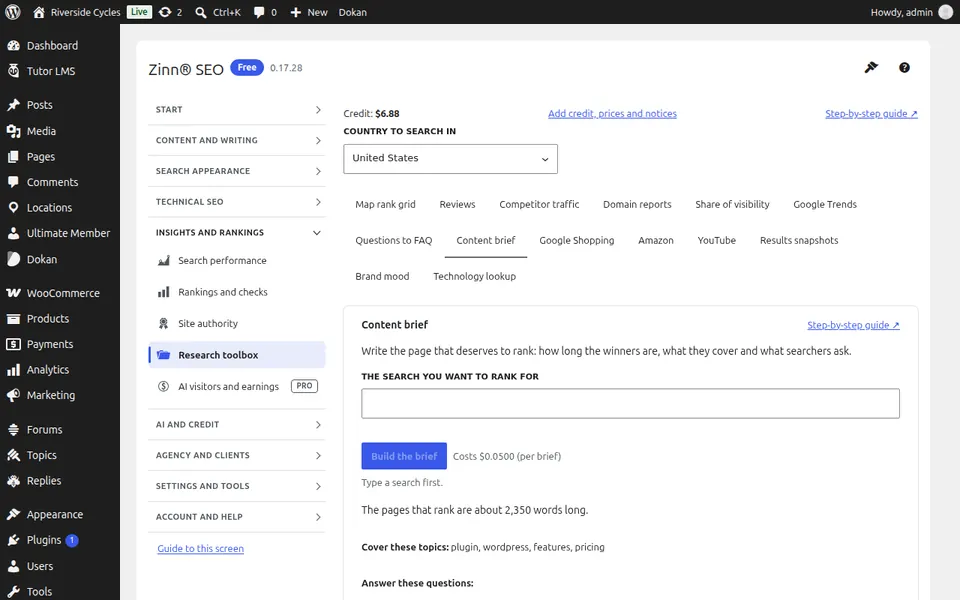Switch to the Competitor traffic tab

(x=539, y=204)
